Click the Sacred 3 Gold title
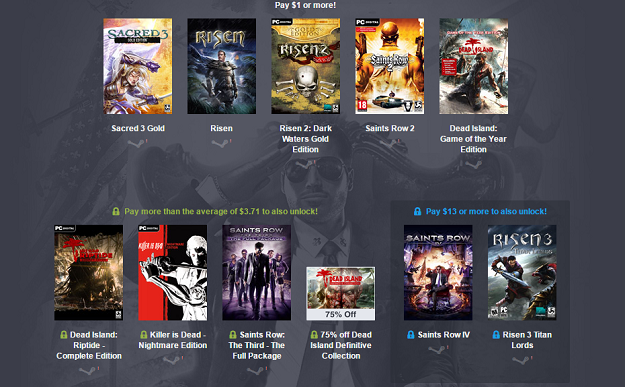The width and height of the screenshot is (625, 387). click(x=138, y=128)
